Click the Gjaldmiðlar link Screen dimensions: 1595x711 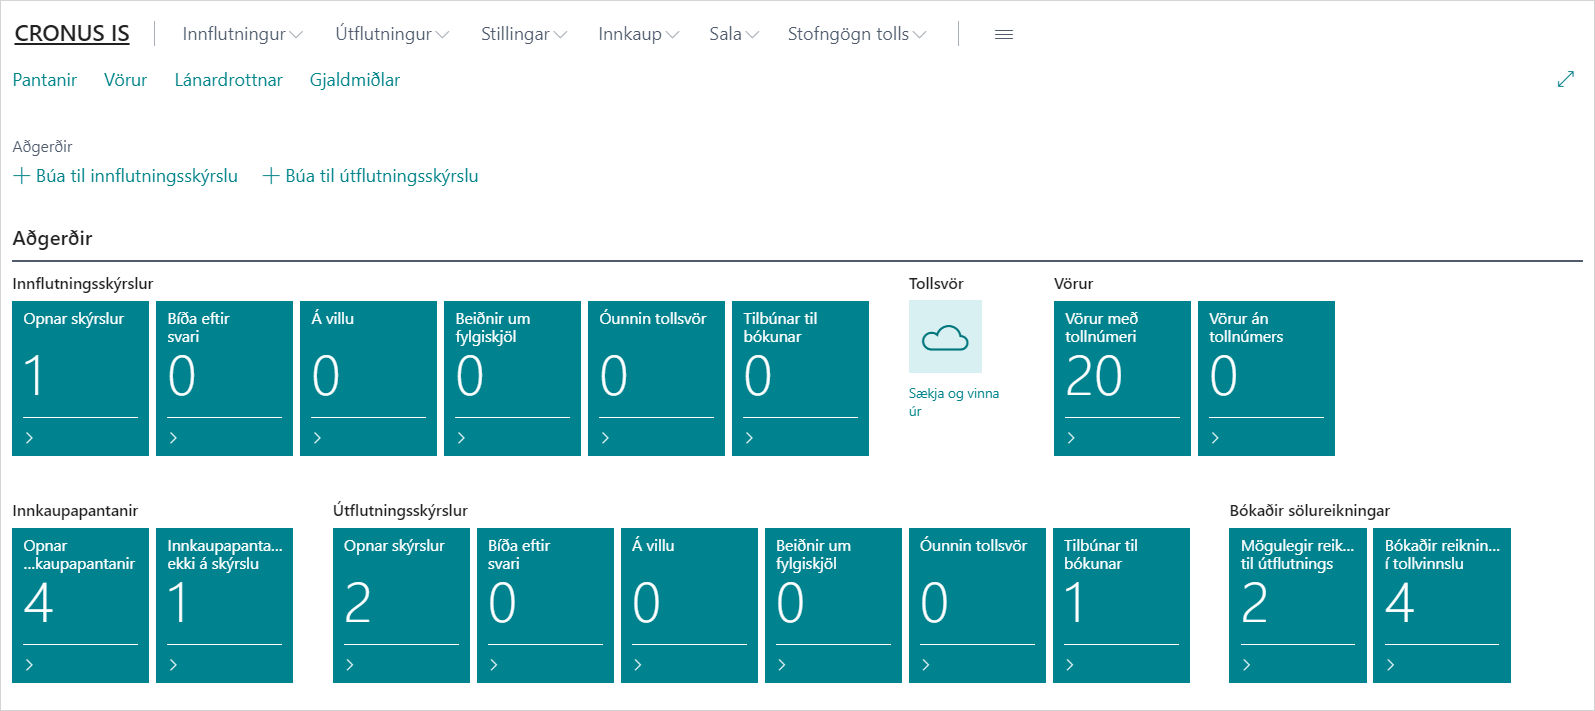pos(354,80)
